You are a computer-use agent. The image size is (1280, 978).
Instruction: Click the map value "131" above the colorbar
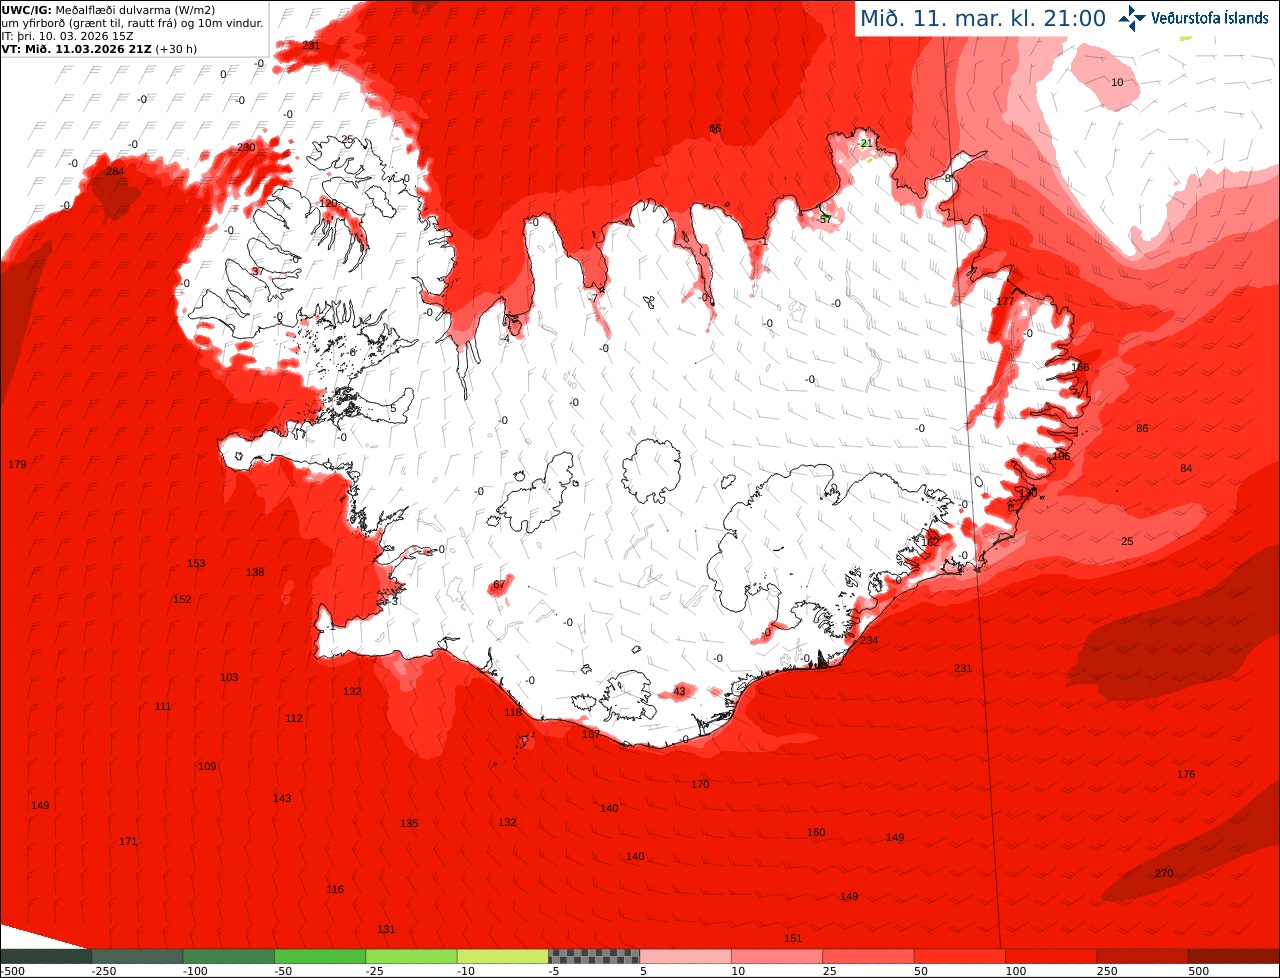point(386,929)
